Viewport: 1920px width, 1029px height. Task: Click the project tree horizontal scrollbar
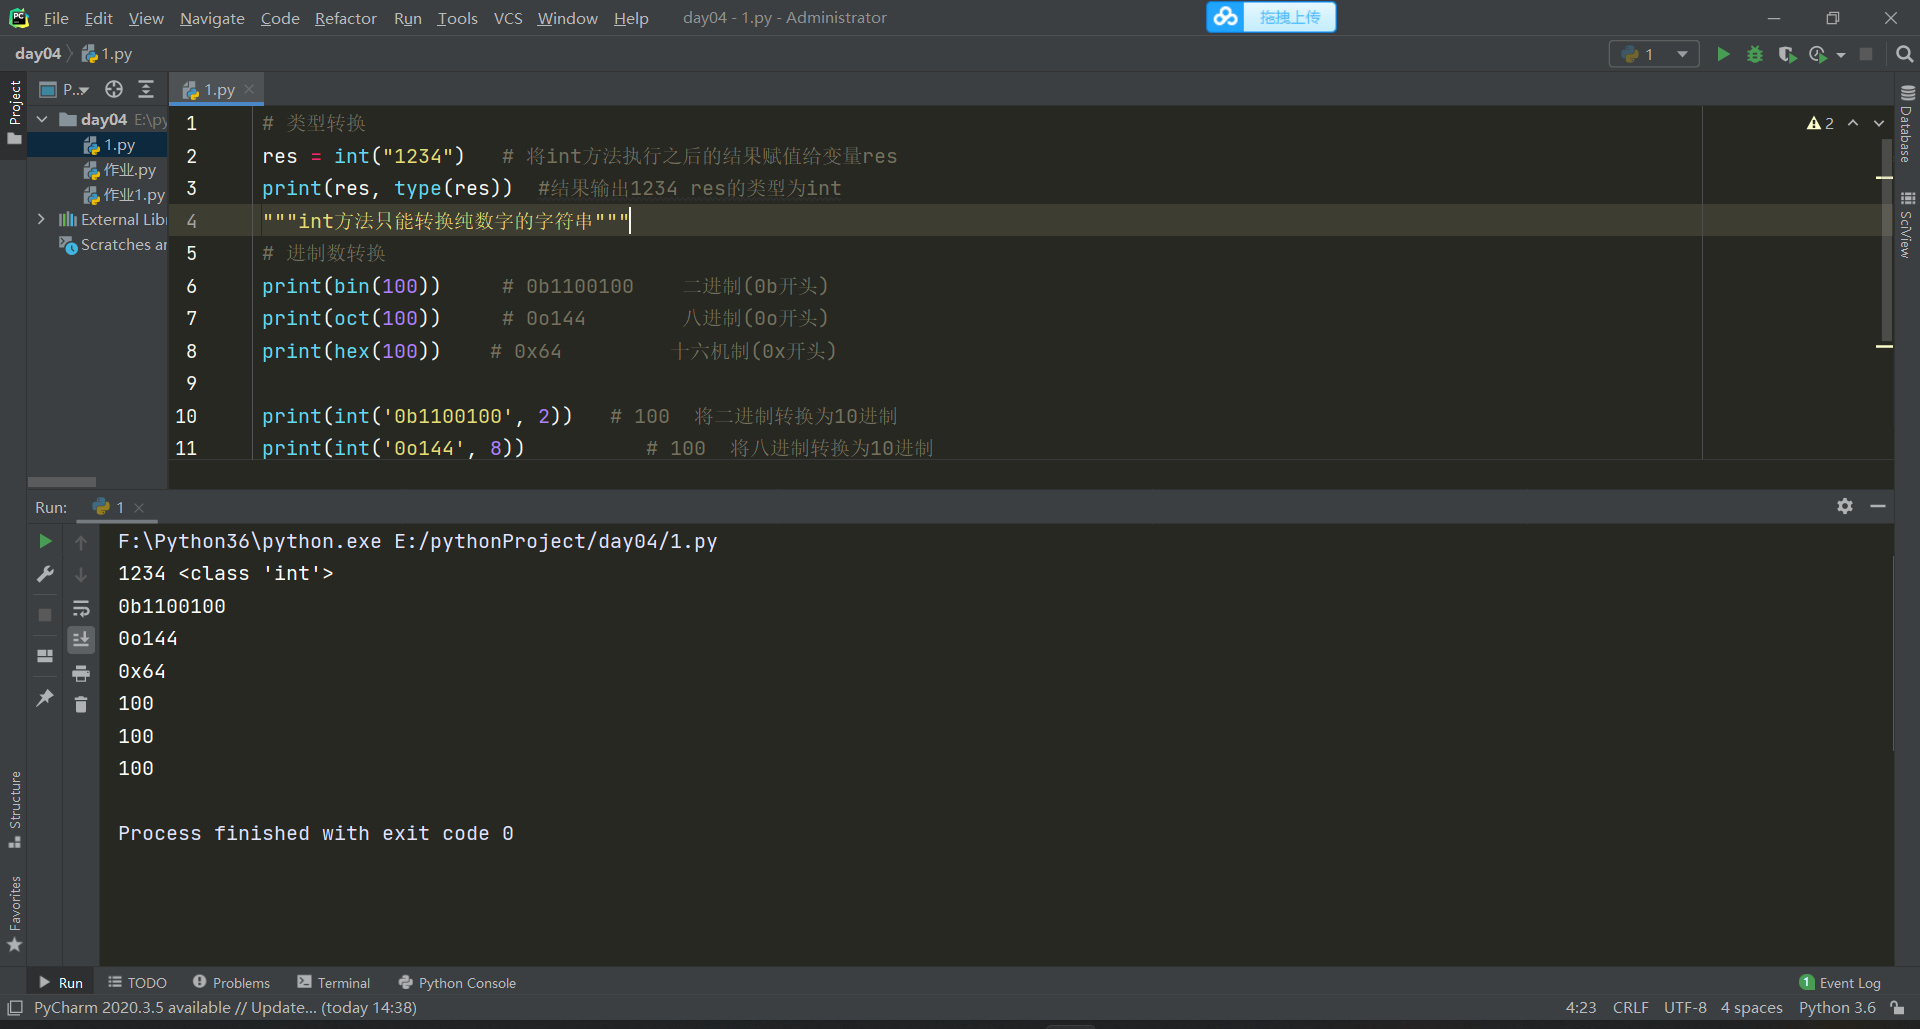pos(62,482)
